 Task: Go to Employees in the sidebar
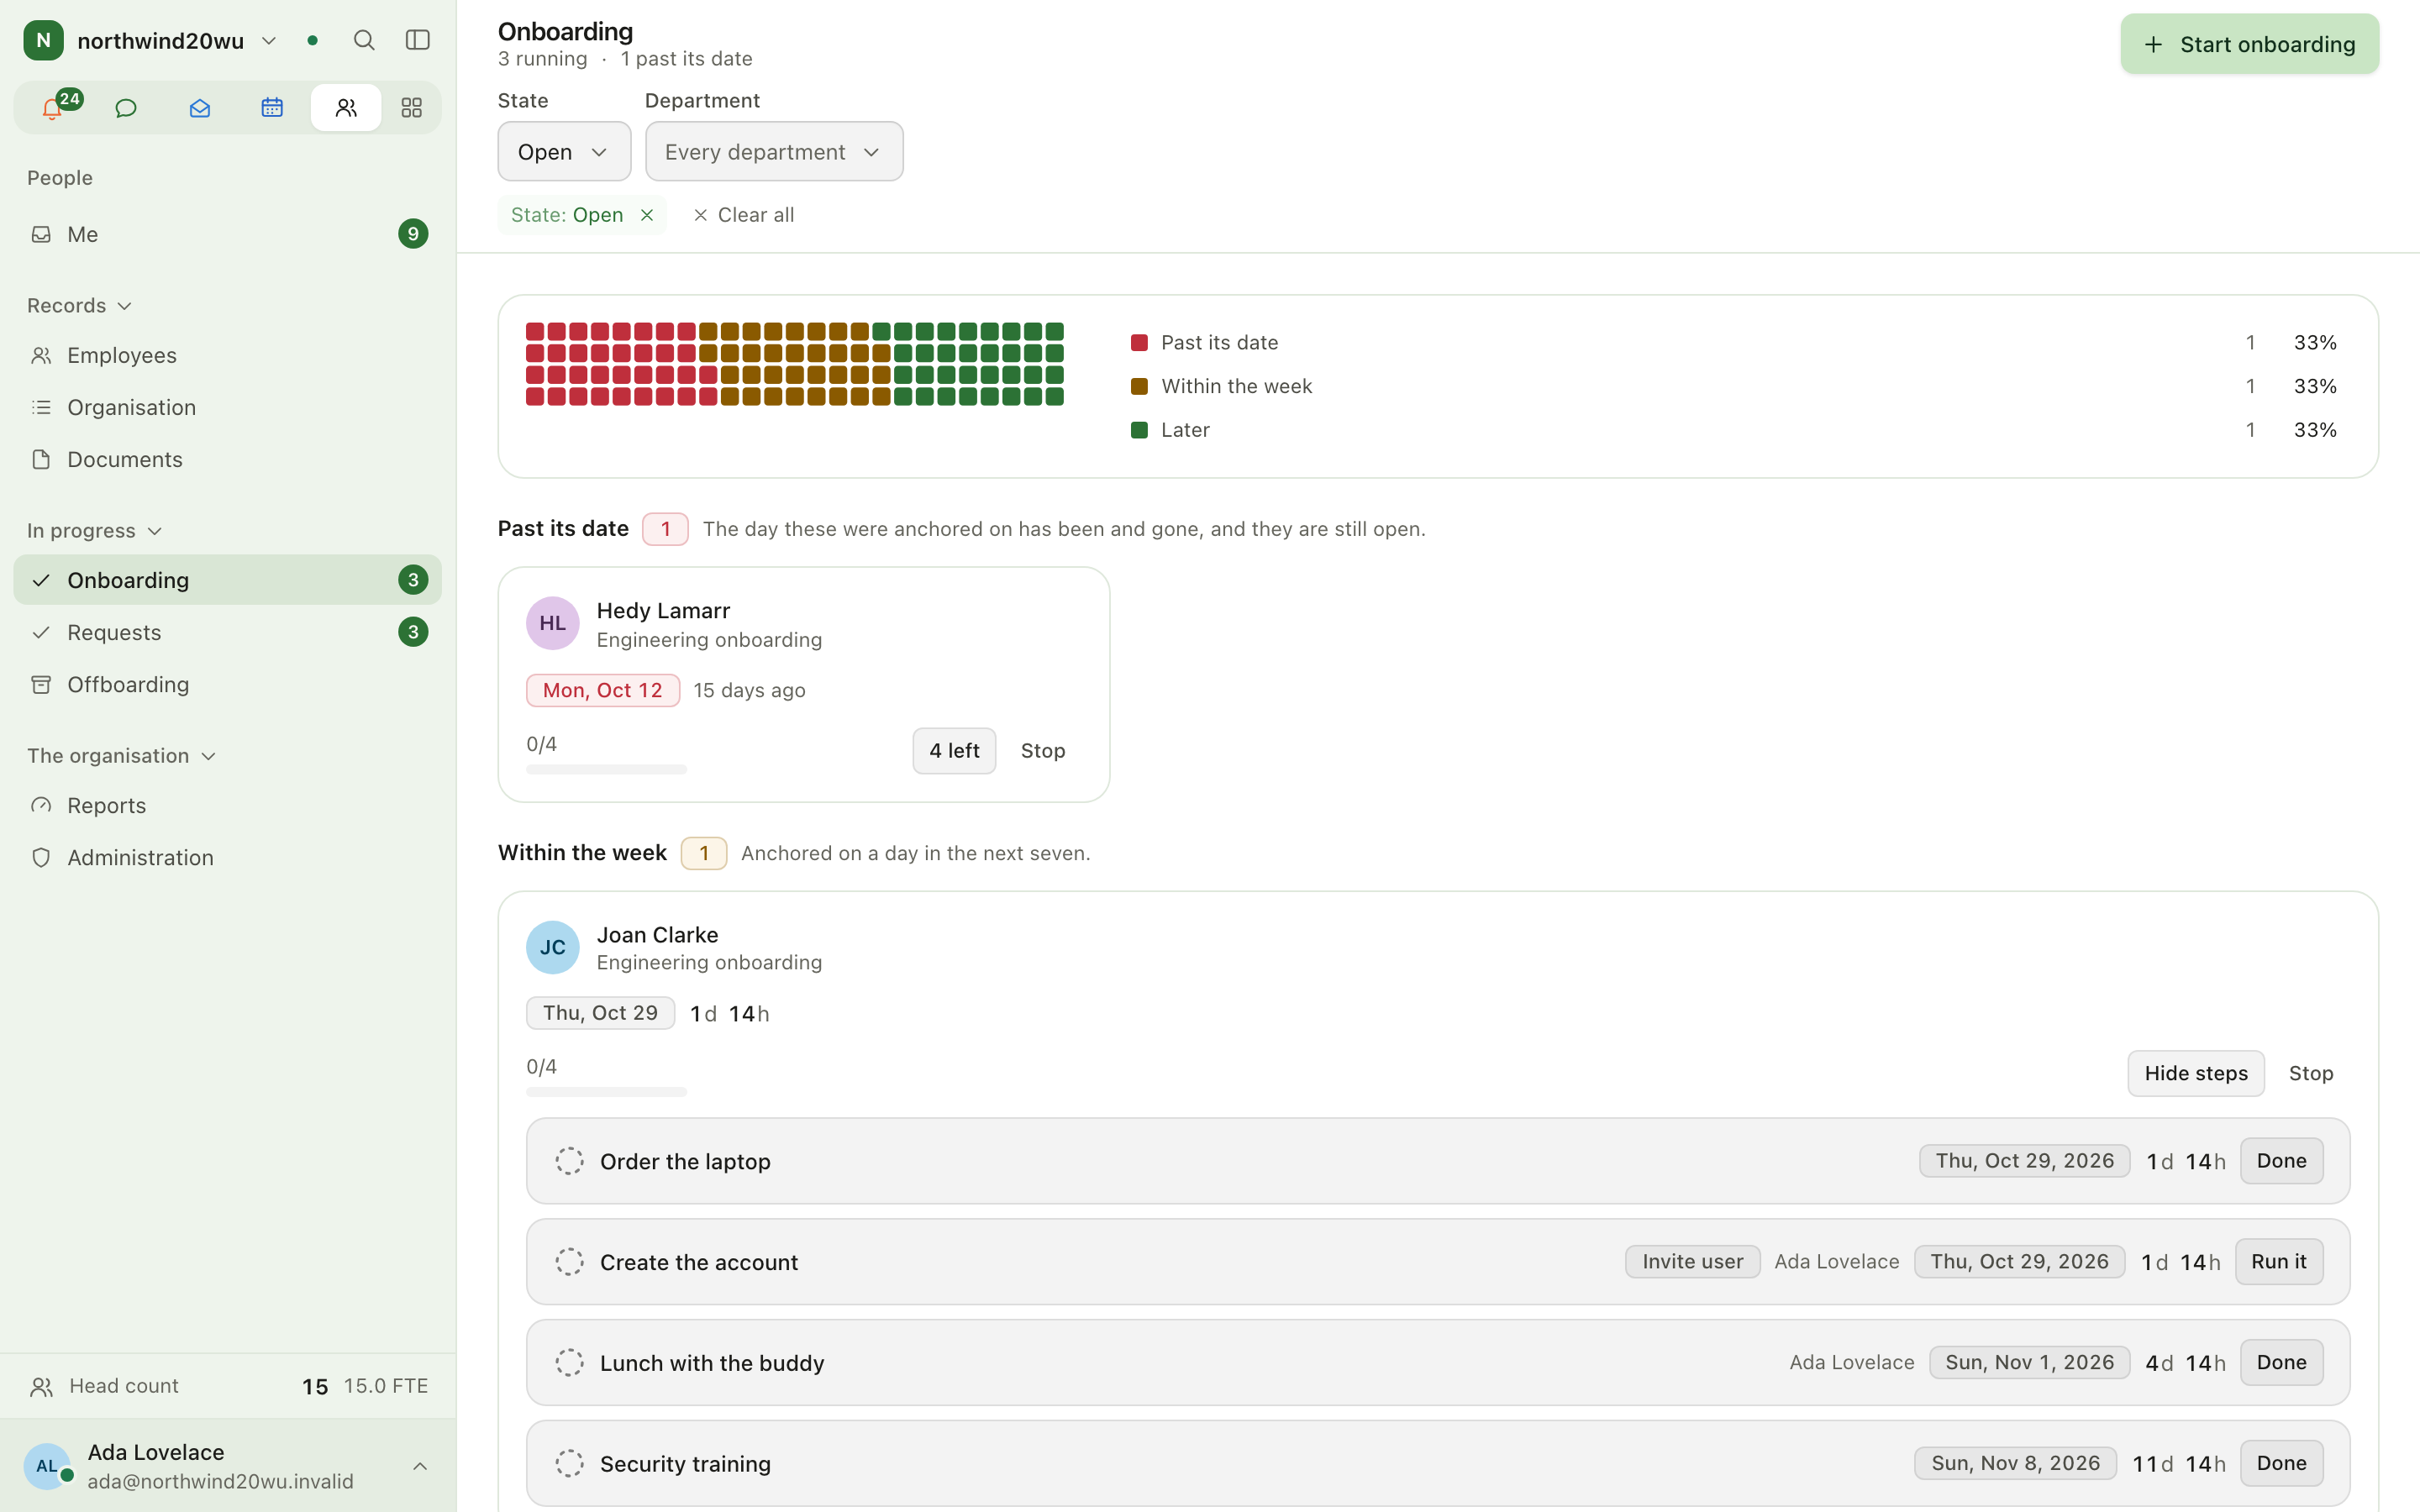(x=228, y=355)
